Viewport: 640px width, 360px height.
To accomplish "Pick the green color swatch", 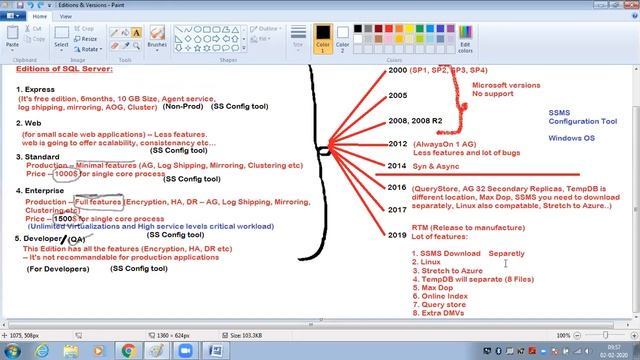I will click(420, 29).
